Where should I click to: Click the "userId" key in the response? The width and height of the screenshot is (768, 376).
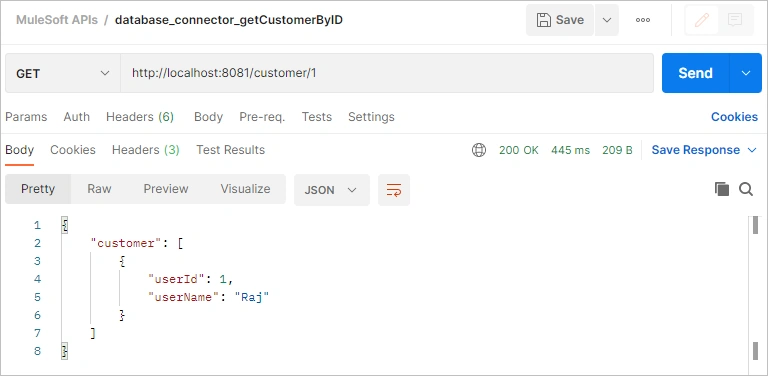176,279
